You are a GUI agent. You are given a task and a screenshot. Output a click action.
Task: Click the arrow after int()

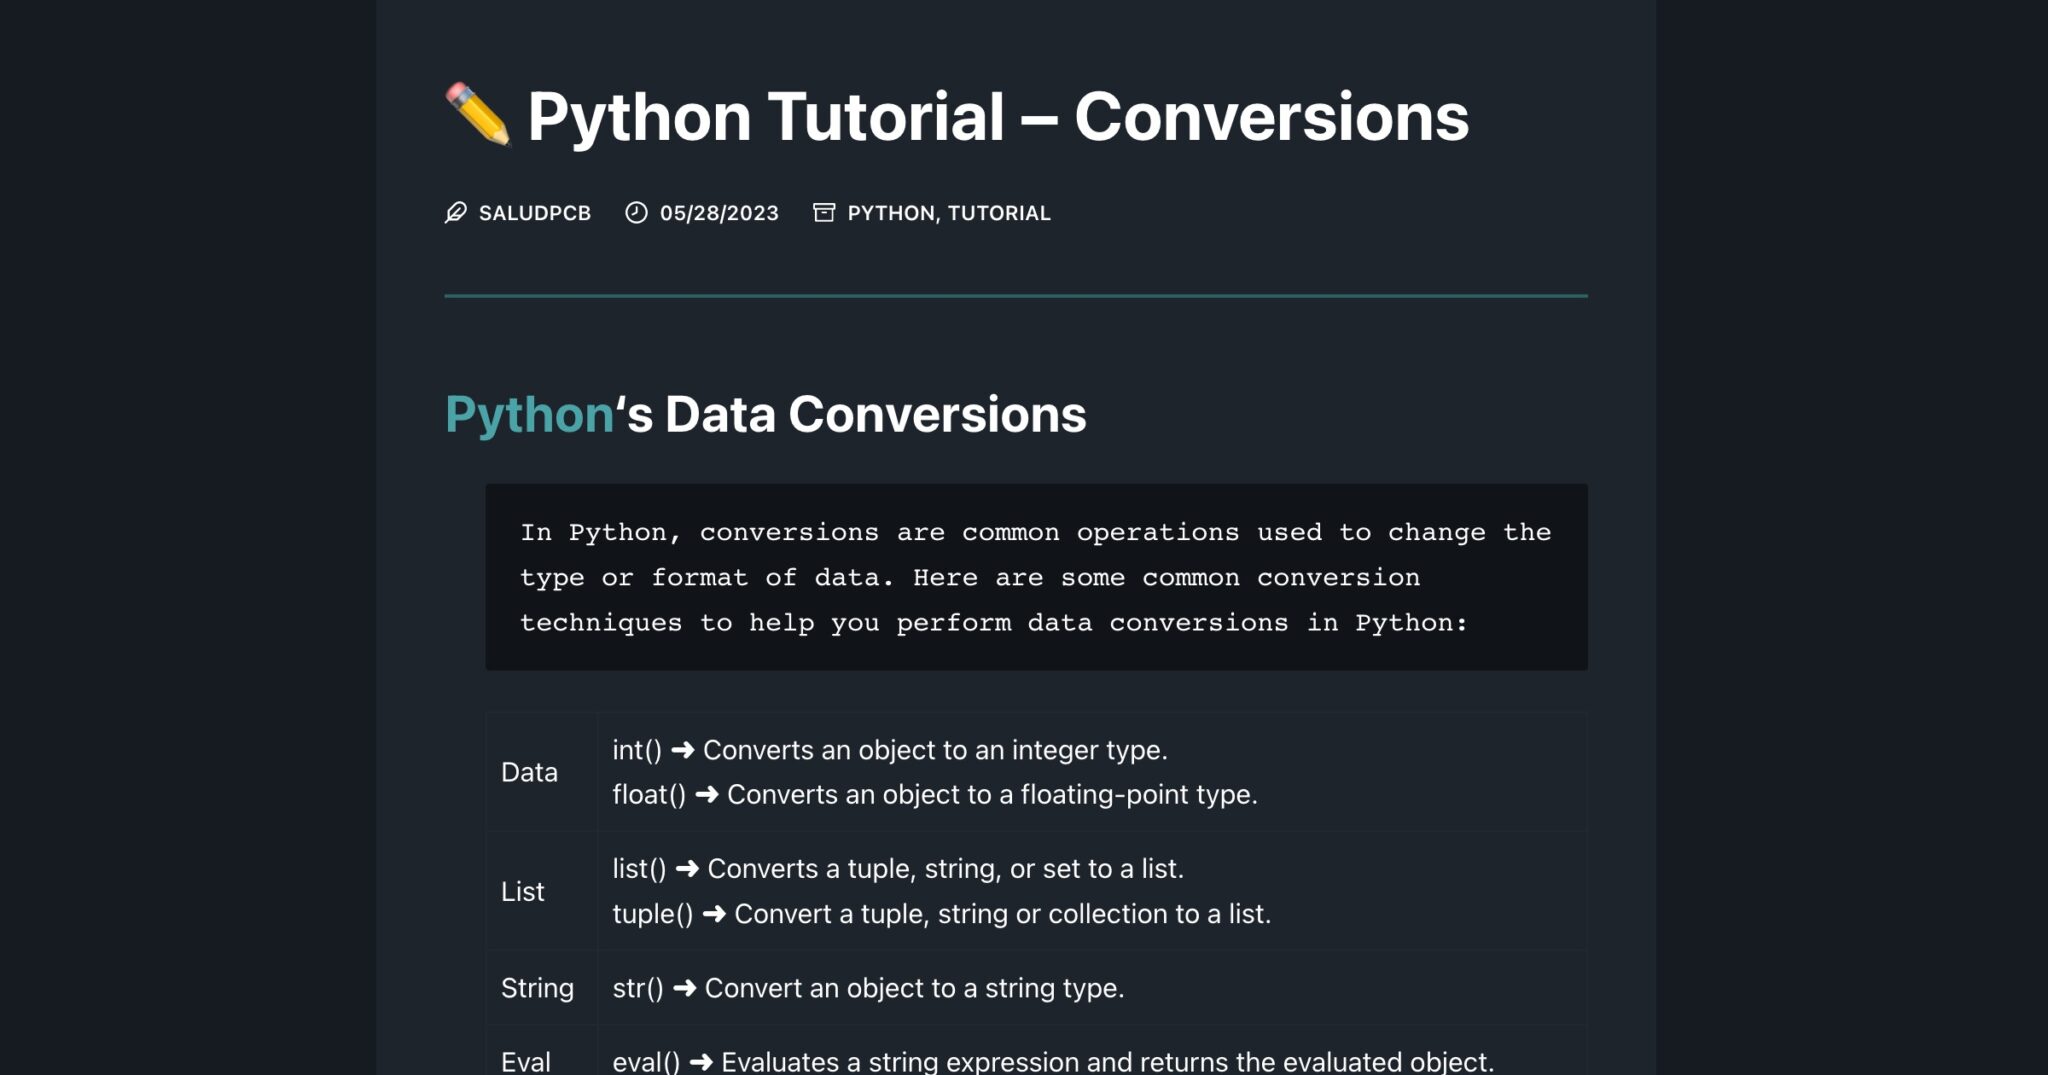tap(682, 750)
